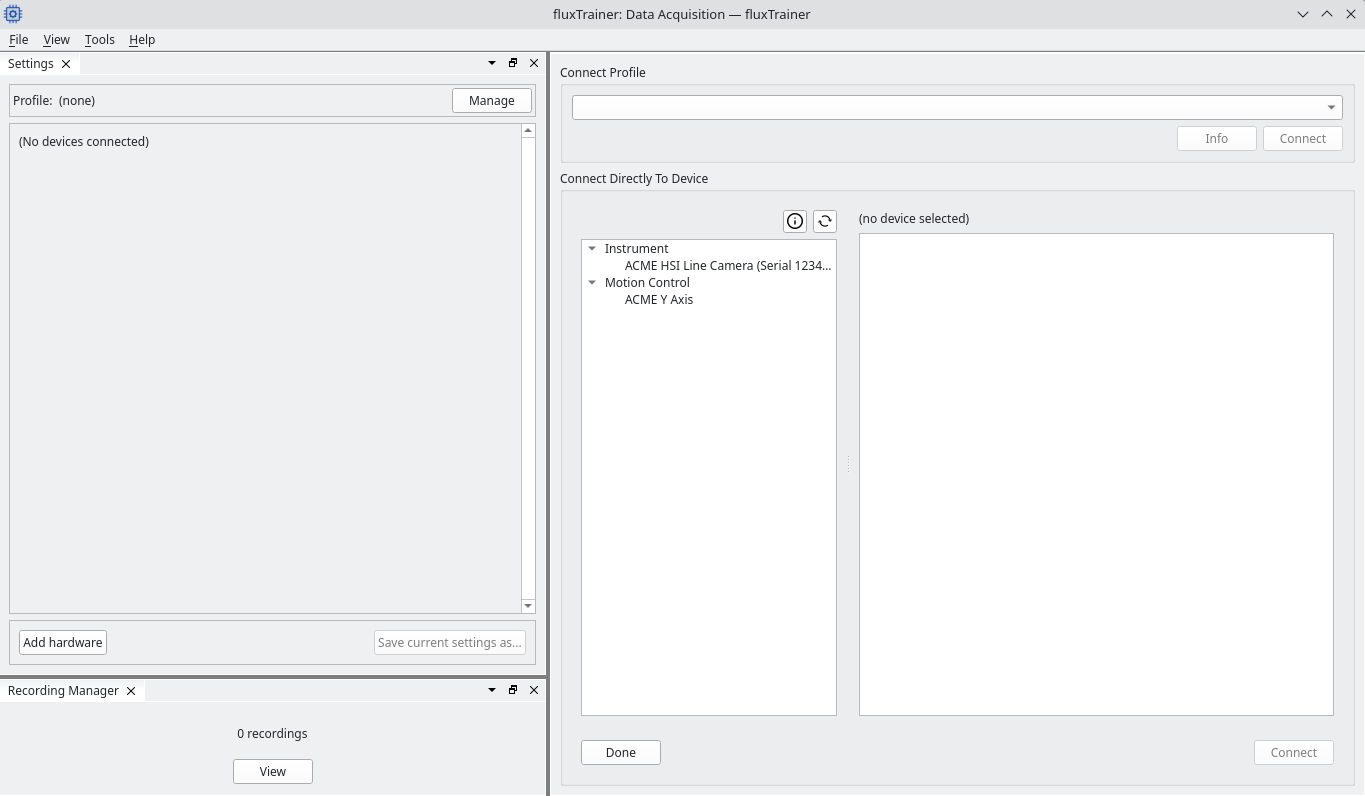Click the fluxTrainer app icon in the title bar

click(13, 14)
